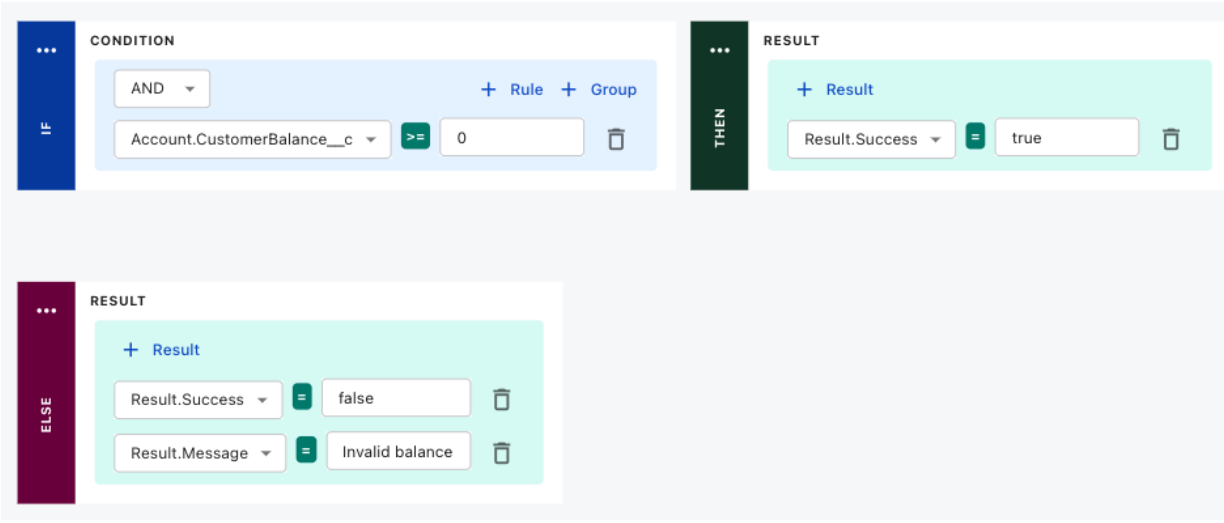Click the >= operator in the condition
The image size is (1224, 523).
pyautogui.click(x=415, y=138)
